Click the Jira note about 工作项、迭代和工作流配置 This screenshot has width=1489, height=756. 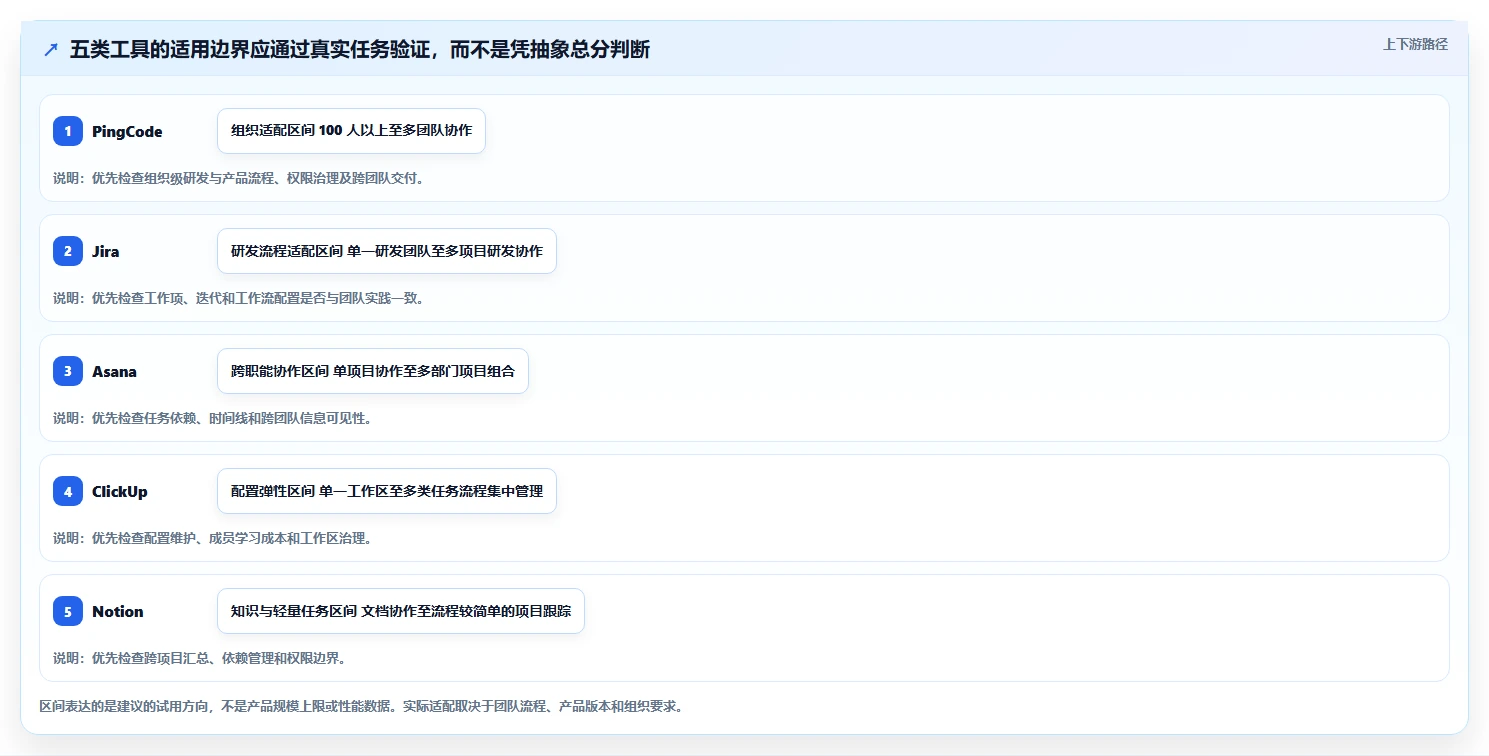[x=239, y=298]
